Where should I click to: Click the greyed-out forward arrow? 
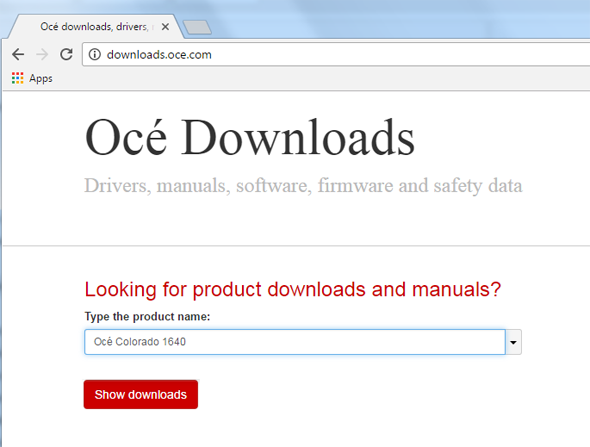(42, 55)
